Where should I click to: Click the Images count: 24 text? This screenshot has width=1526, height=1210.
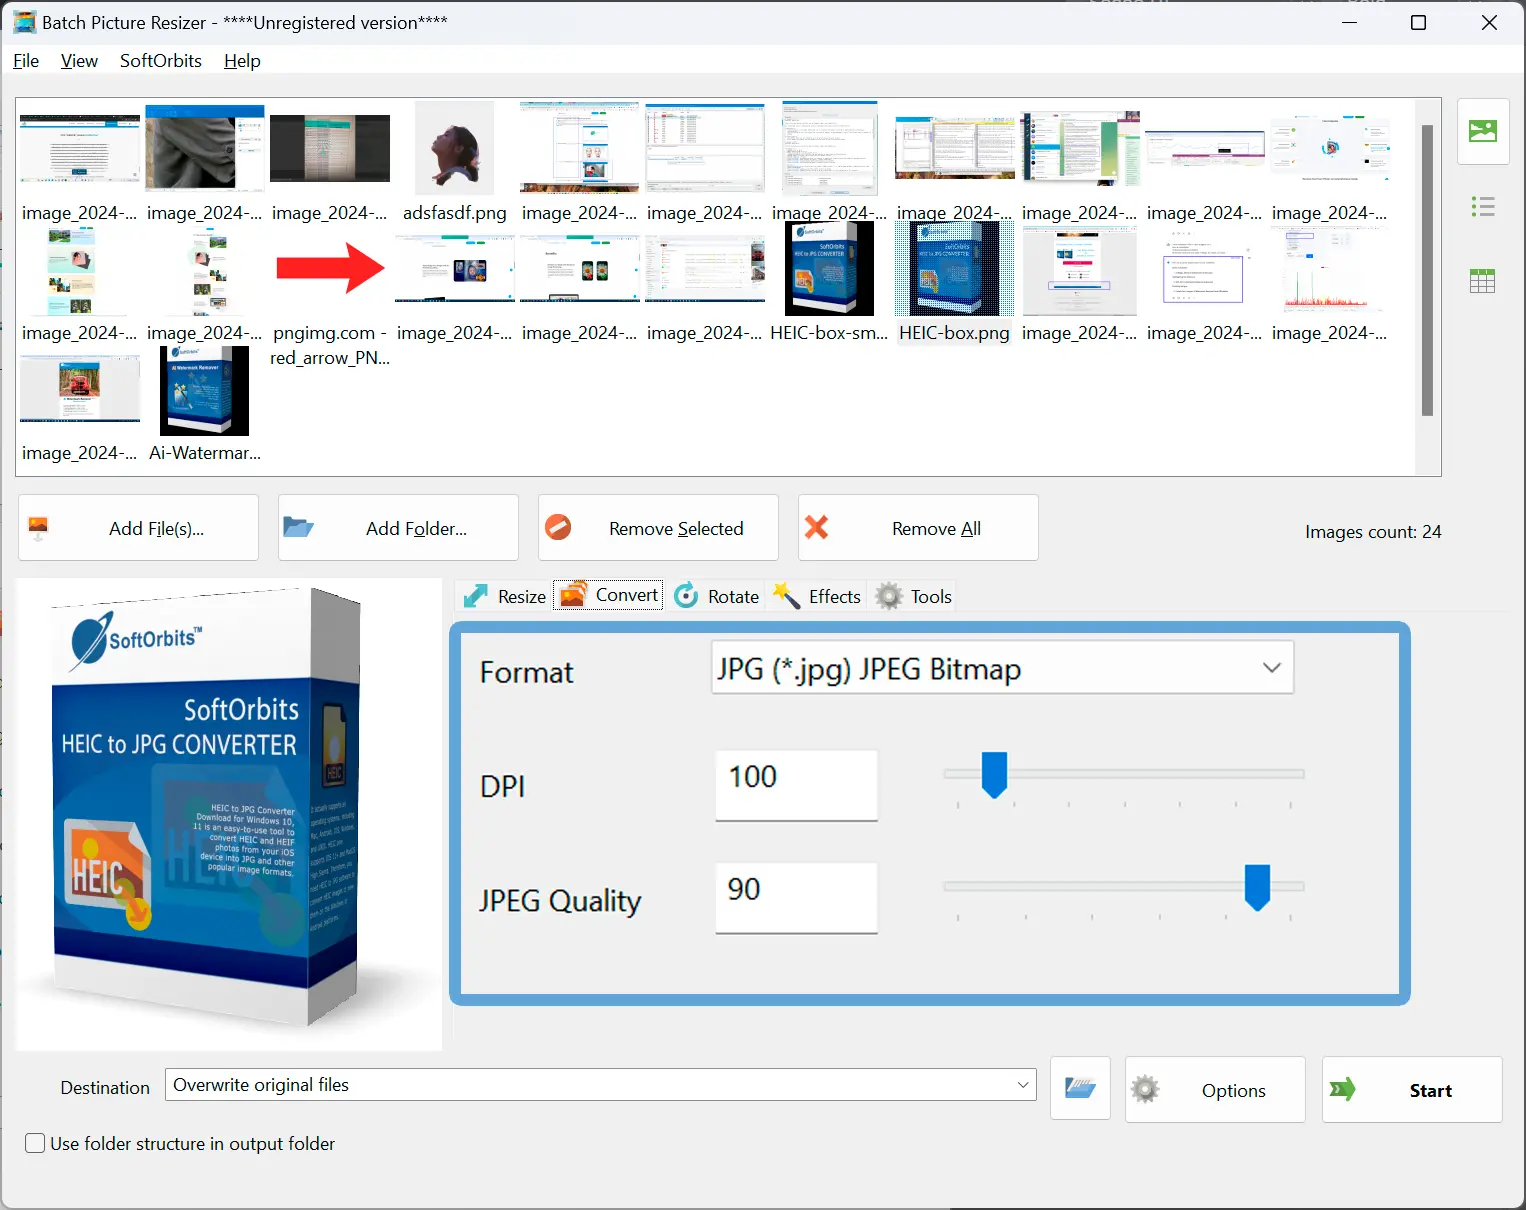click(x=1373, y=532)
